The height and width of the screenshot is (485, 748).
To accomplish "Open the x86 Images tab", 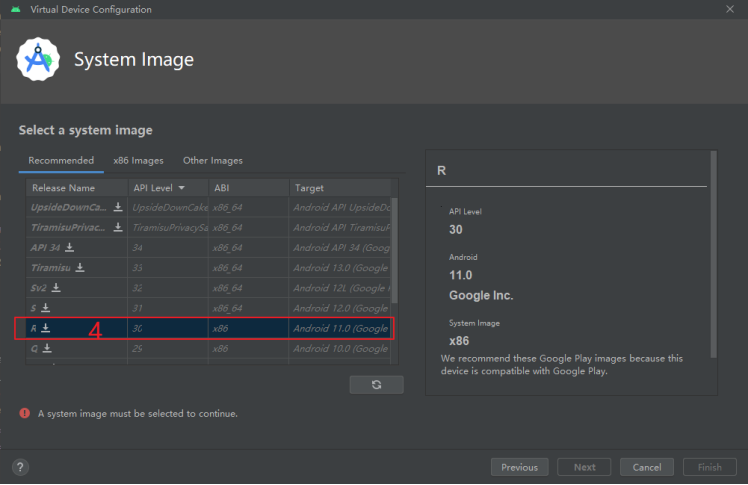I will (138, 161).
